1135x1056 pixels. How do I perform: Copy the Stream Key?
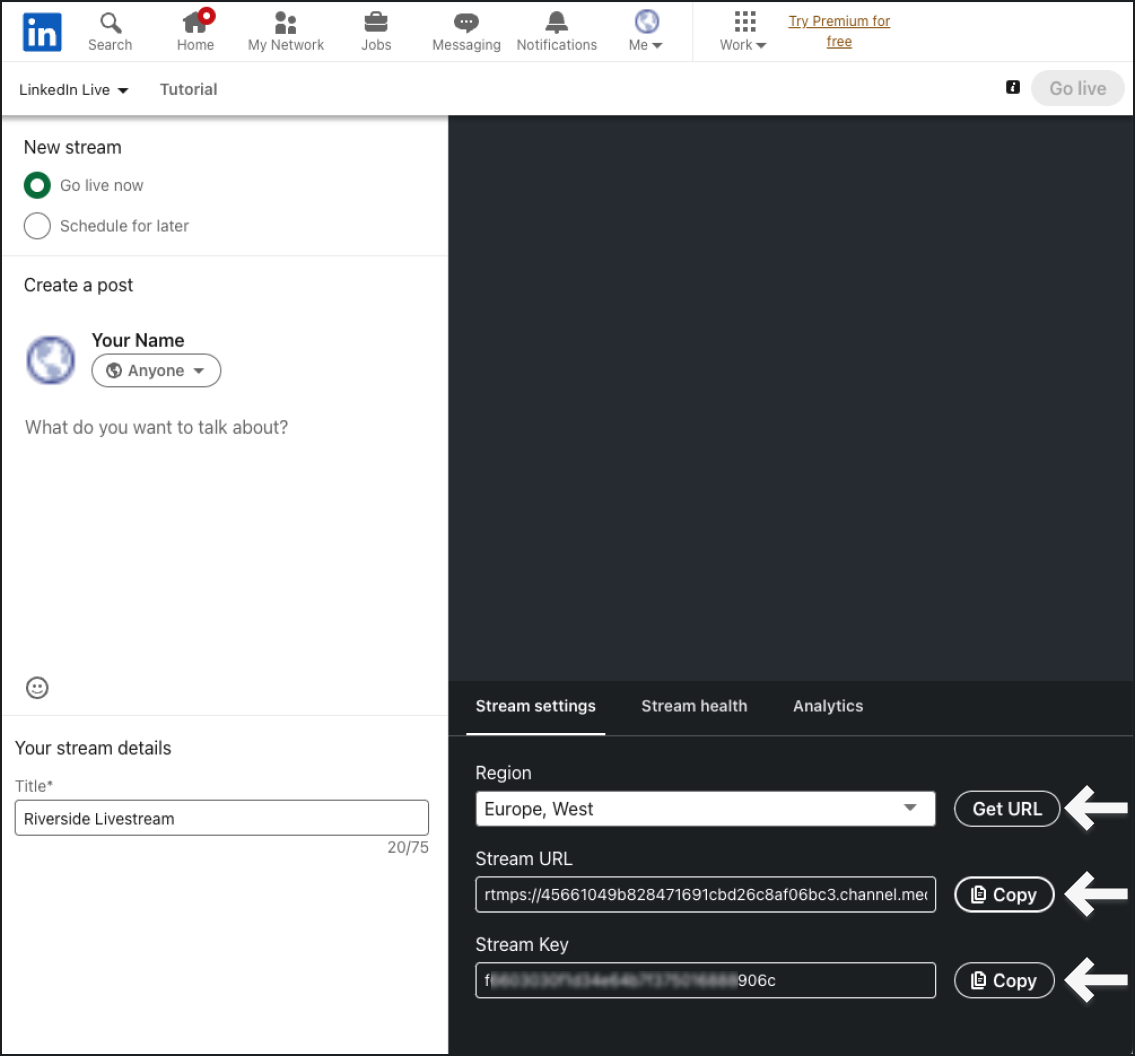pyautogui.click(x=1004, y=981)
